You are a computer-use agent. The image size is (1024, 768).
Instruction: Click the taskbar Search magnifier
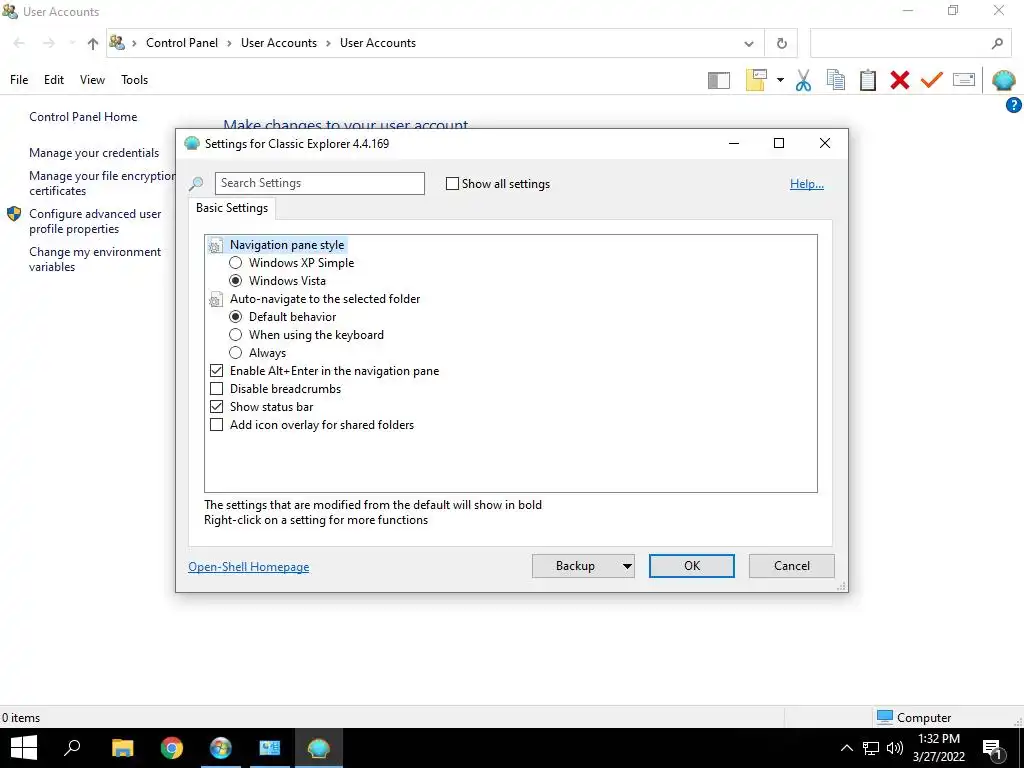pyautogui.click(x=72, y=747)
